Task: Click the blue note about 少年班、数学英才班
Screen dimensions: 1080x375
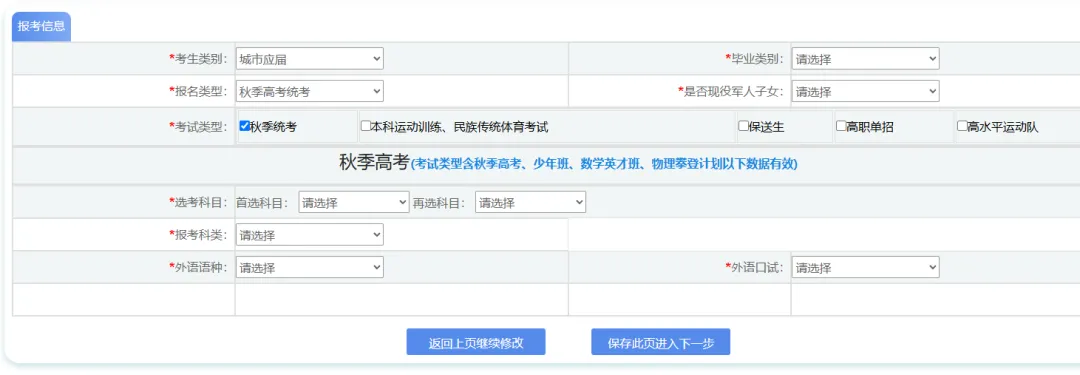Action: click(x=604, y=165)
